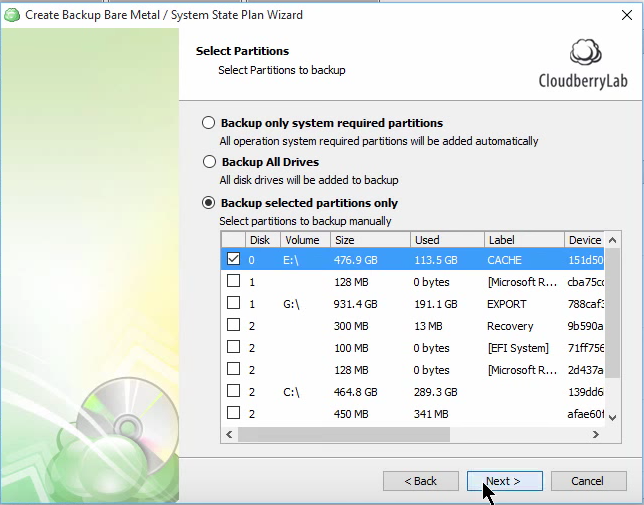Click the 289.3 GB used cell
The width and height of the screenshot is (644, 505).
(x=435, y=392)
